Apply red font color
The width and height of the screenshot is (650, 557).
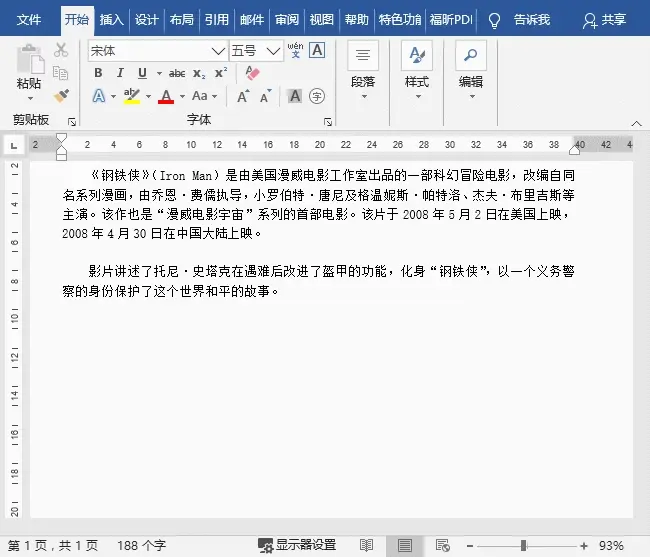(166, 96)
